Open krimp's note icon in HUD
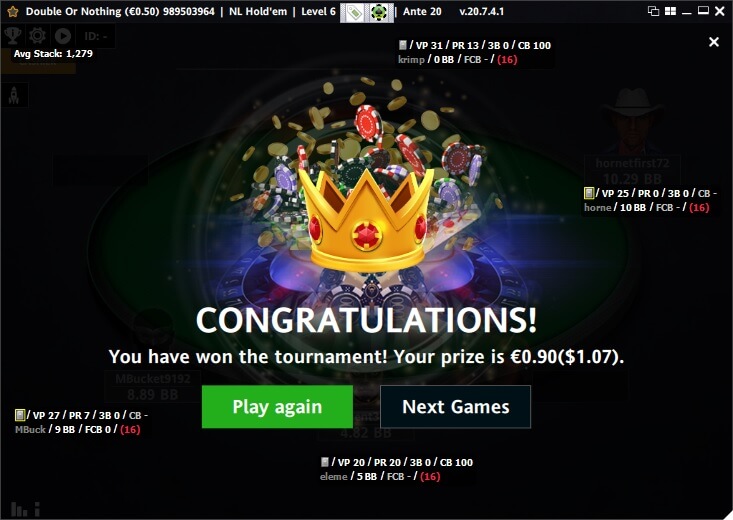This screenshot has width=733, height=520. tap(402, 45)
